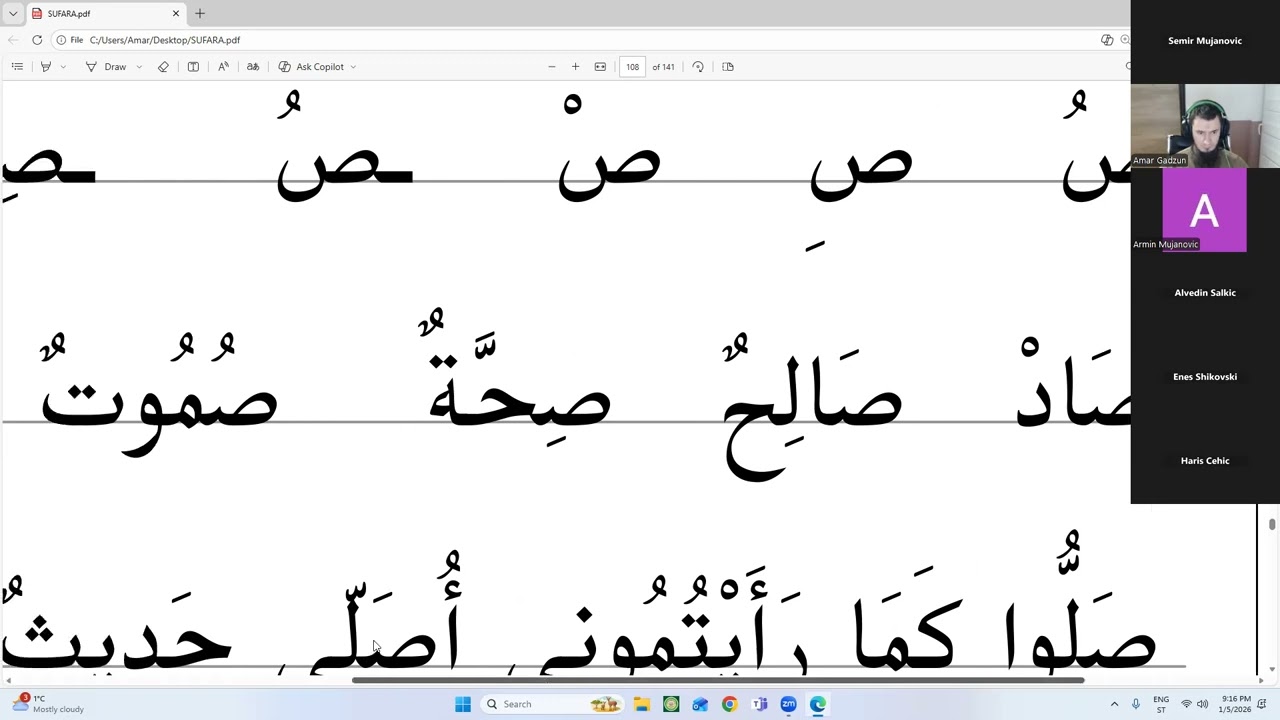The width and height of the screenshot is (1280, 720).
Task: Select participant Alvedin Salkic
Action: [1205, 293]
